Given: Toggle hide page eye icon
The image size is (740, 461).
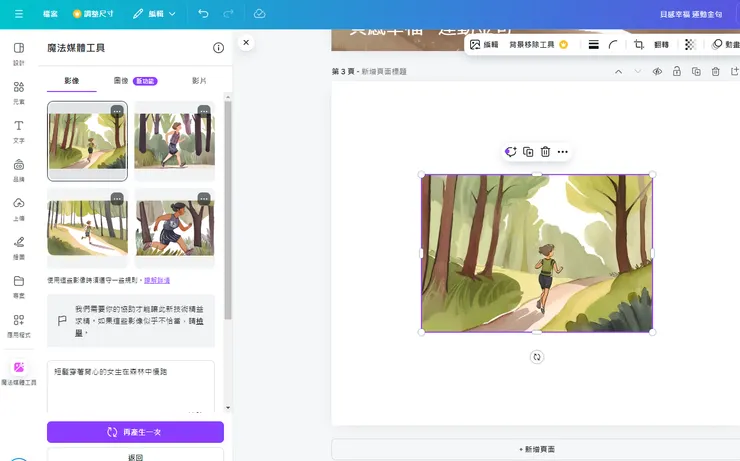Looking at the screenshot, I should [x=657, y=72].
